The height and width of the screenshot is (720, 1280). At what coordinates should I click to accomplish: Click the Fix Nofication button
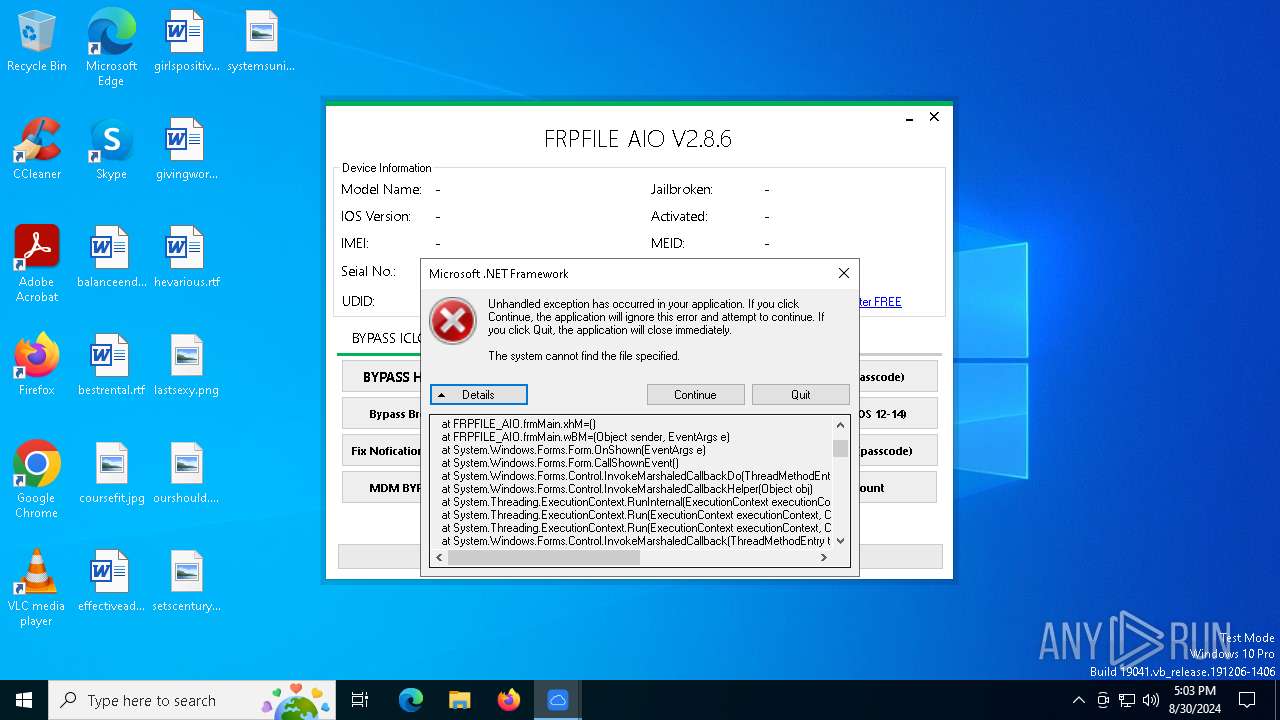(x=382, y=451)
